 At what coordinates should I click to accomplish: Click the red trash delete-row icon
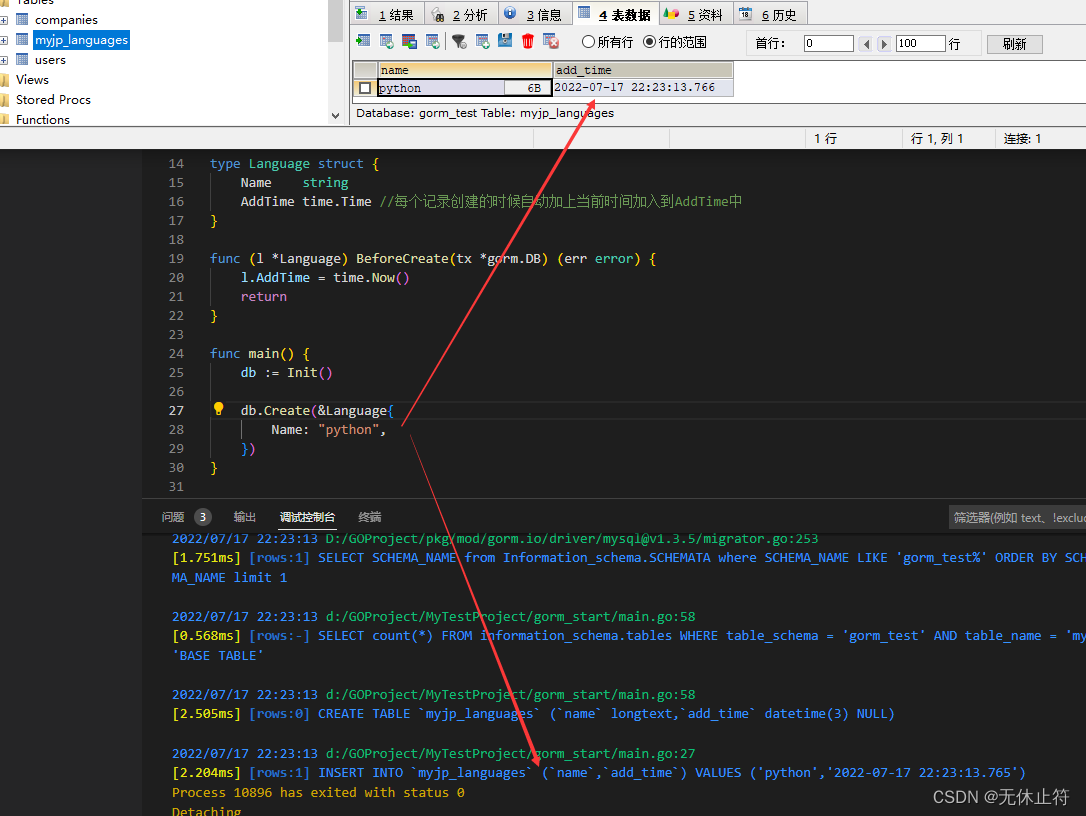coord(528,42)
